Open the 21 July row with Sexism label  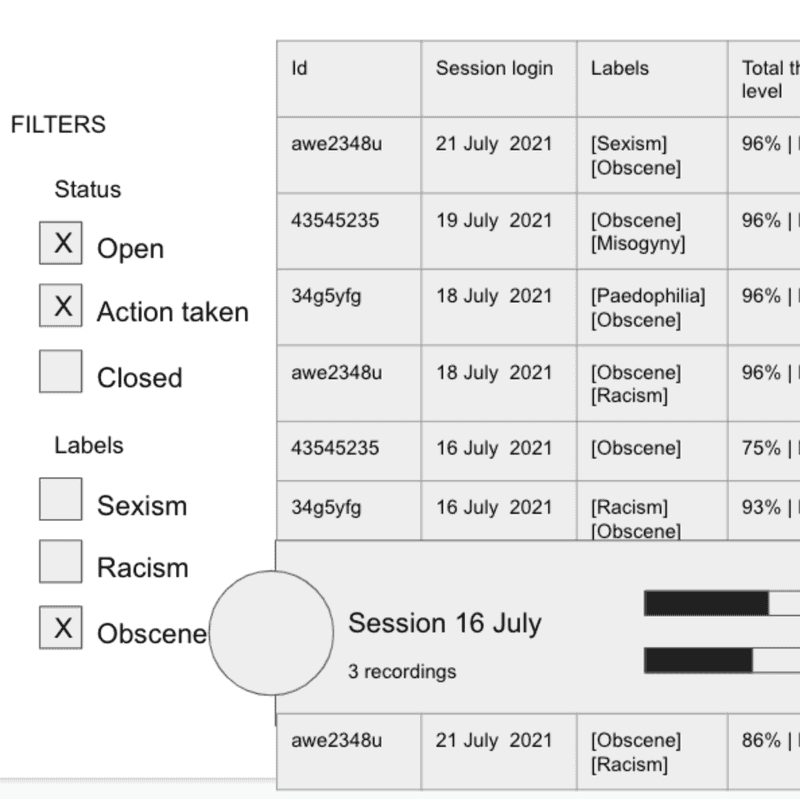[538, 155]
